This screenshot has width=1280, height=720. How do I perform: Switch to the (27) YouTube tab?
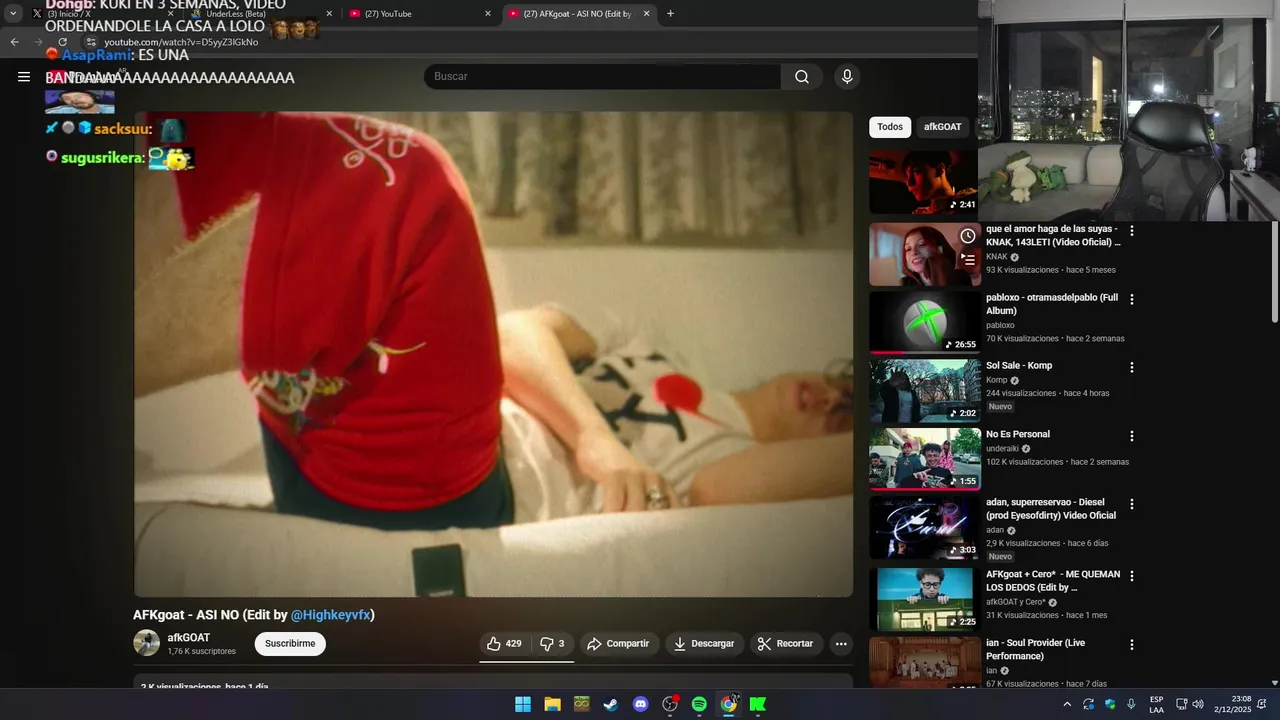pos(420,14)
